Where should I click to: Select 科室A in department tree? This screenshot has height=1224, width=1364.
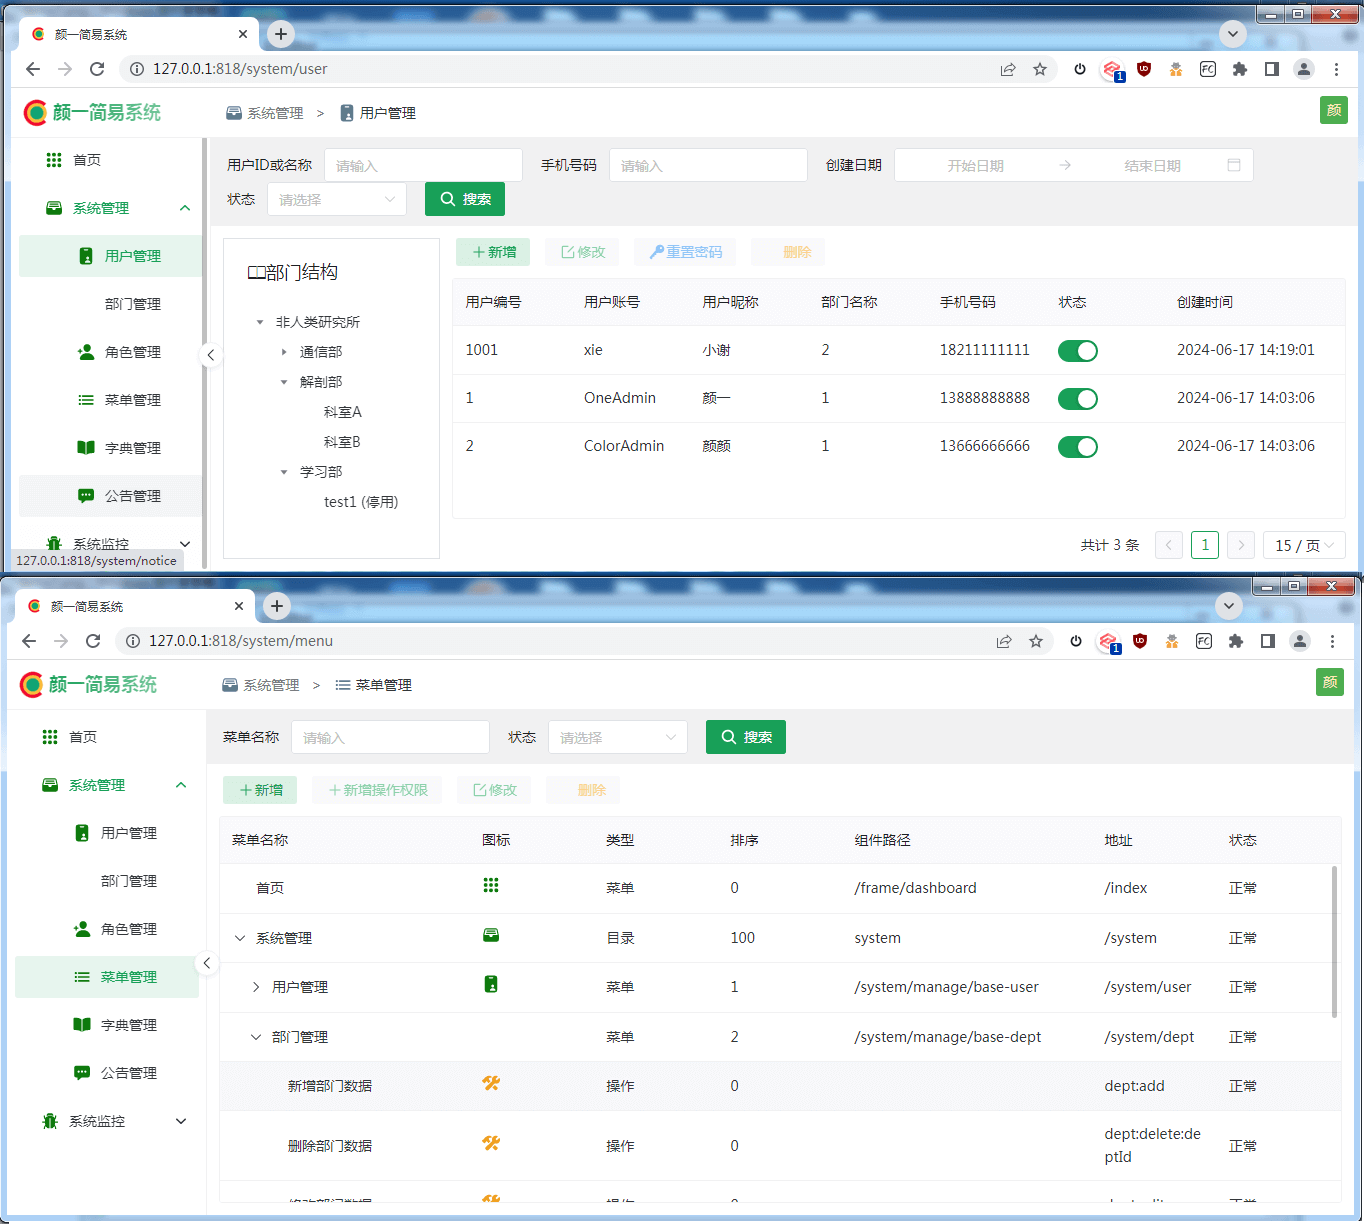click(x=343, y=412)
